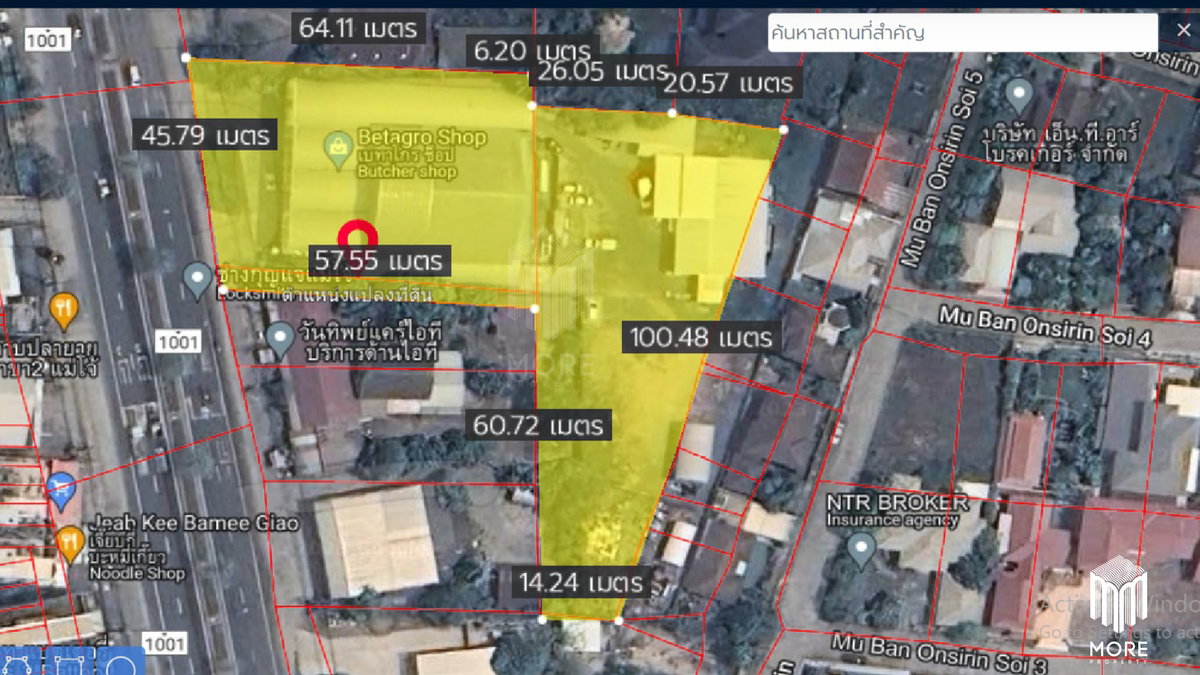This screenshot has width=1200, height=675.
Task: Click the 26.05 เมตร measurement label
Action: click(x=601, y=71)
